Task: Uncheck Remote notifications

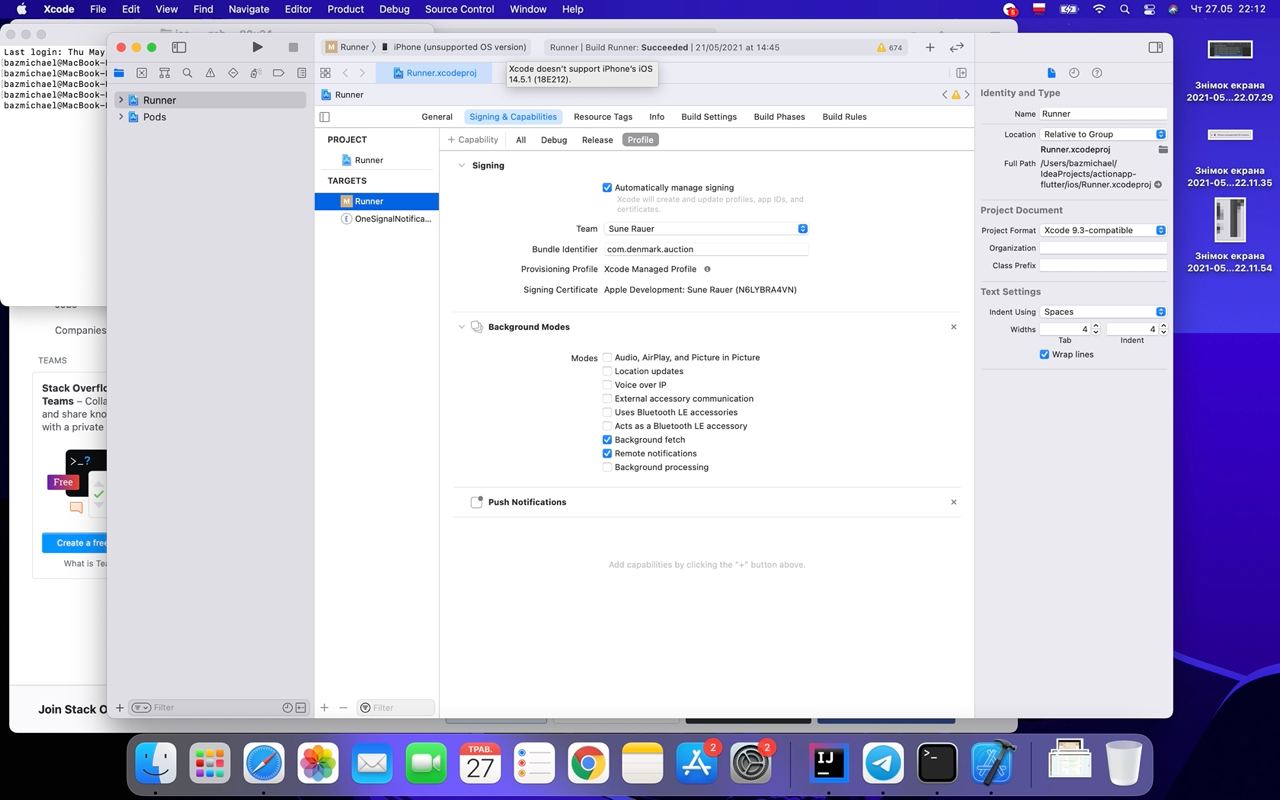Action: point(607,454)
